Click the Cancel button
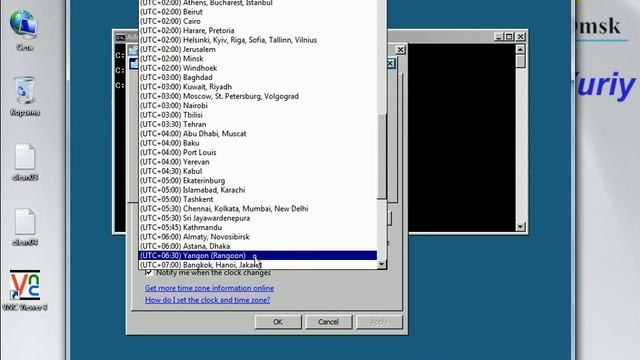The height and width of the screenshot is (360, 640). tap(329, 322)
